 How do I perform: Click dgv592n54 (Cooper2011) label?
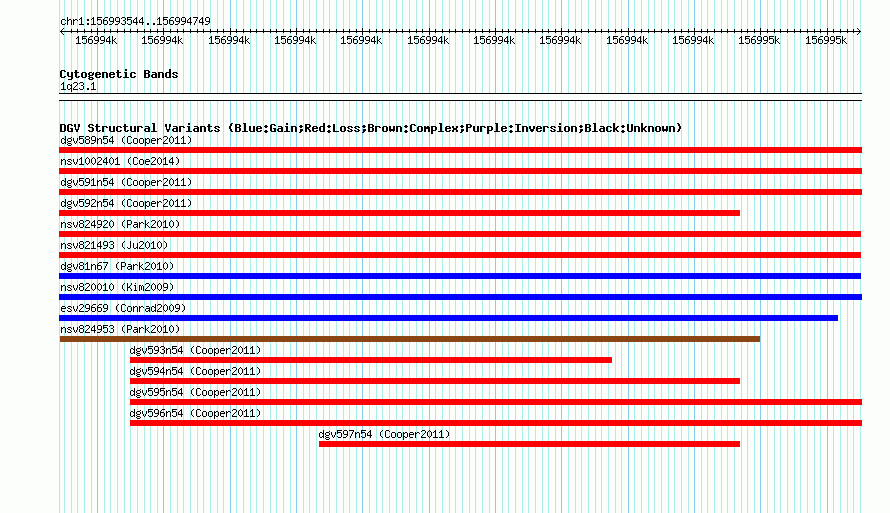pos(126,203)
